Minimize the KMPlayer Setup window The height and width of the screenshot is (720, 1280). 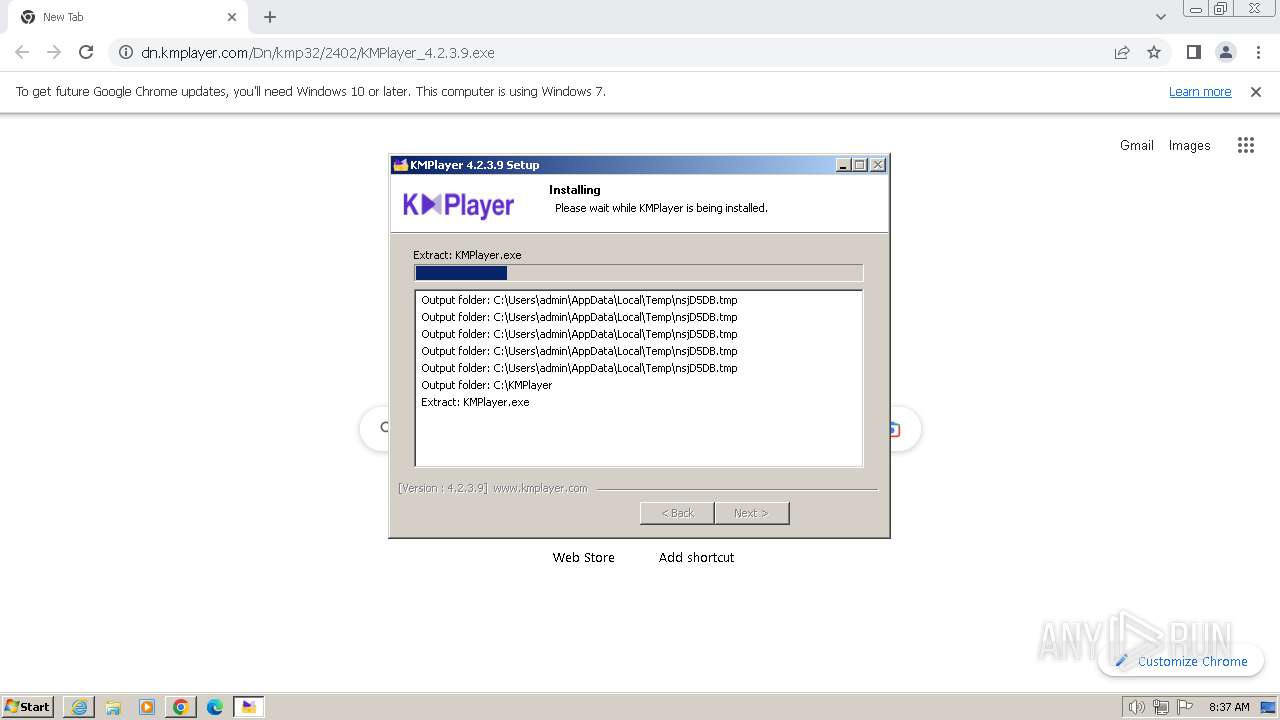pos(843,165)
